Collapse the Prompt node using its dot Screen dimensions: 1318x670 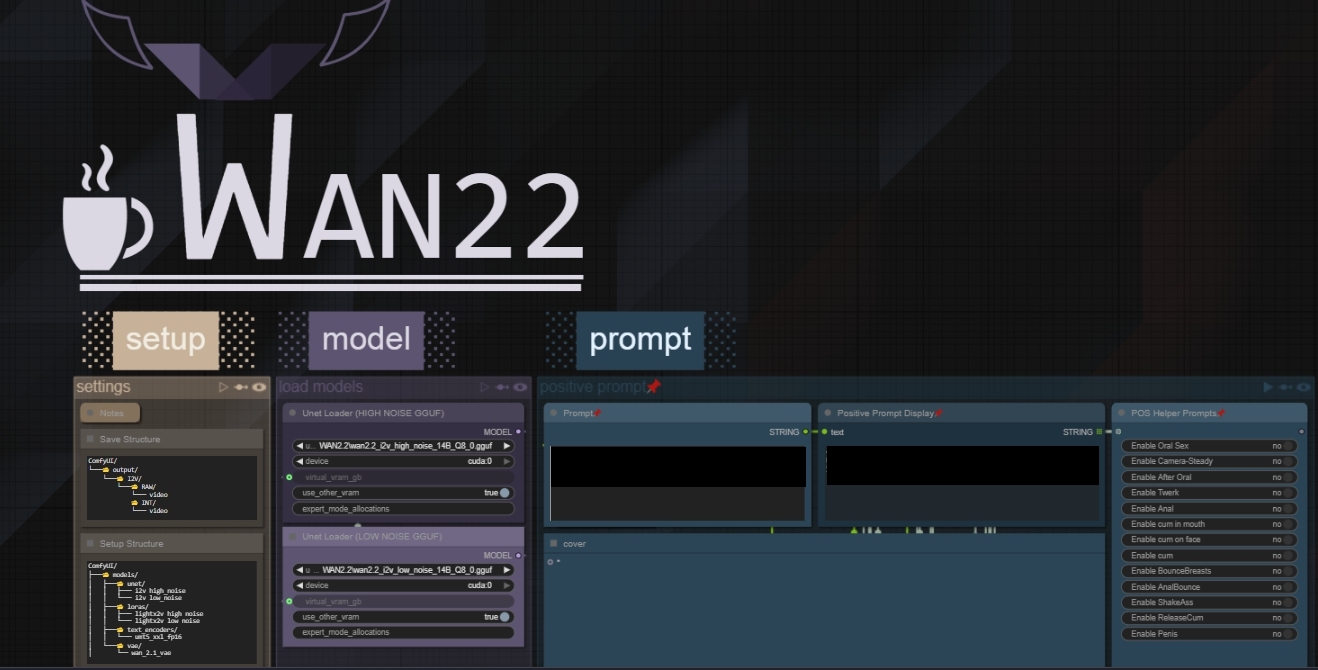tap(553, 412)
